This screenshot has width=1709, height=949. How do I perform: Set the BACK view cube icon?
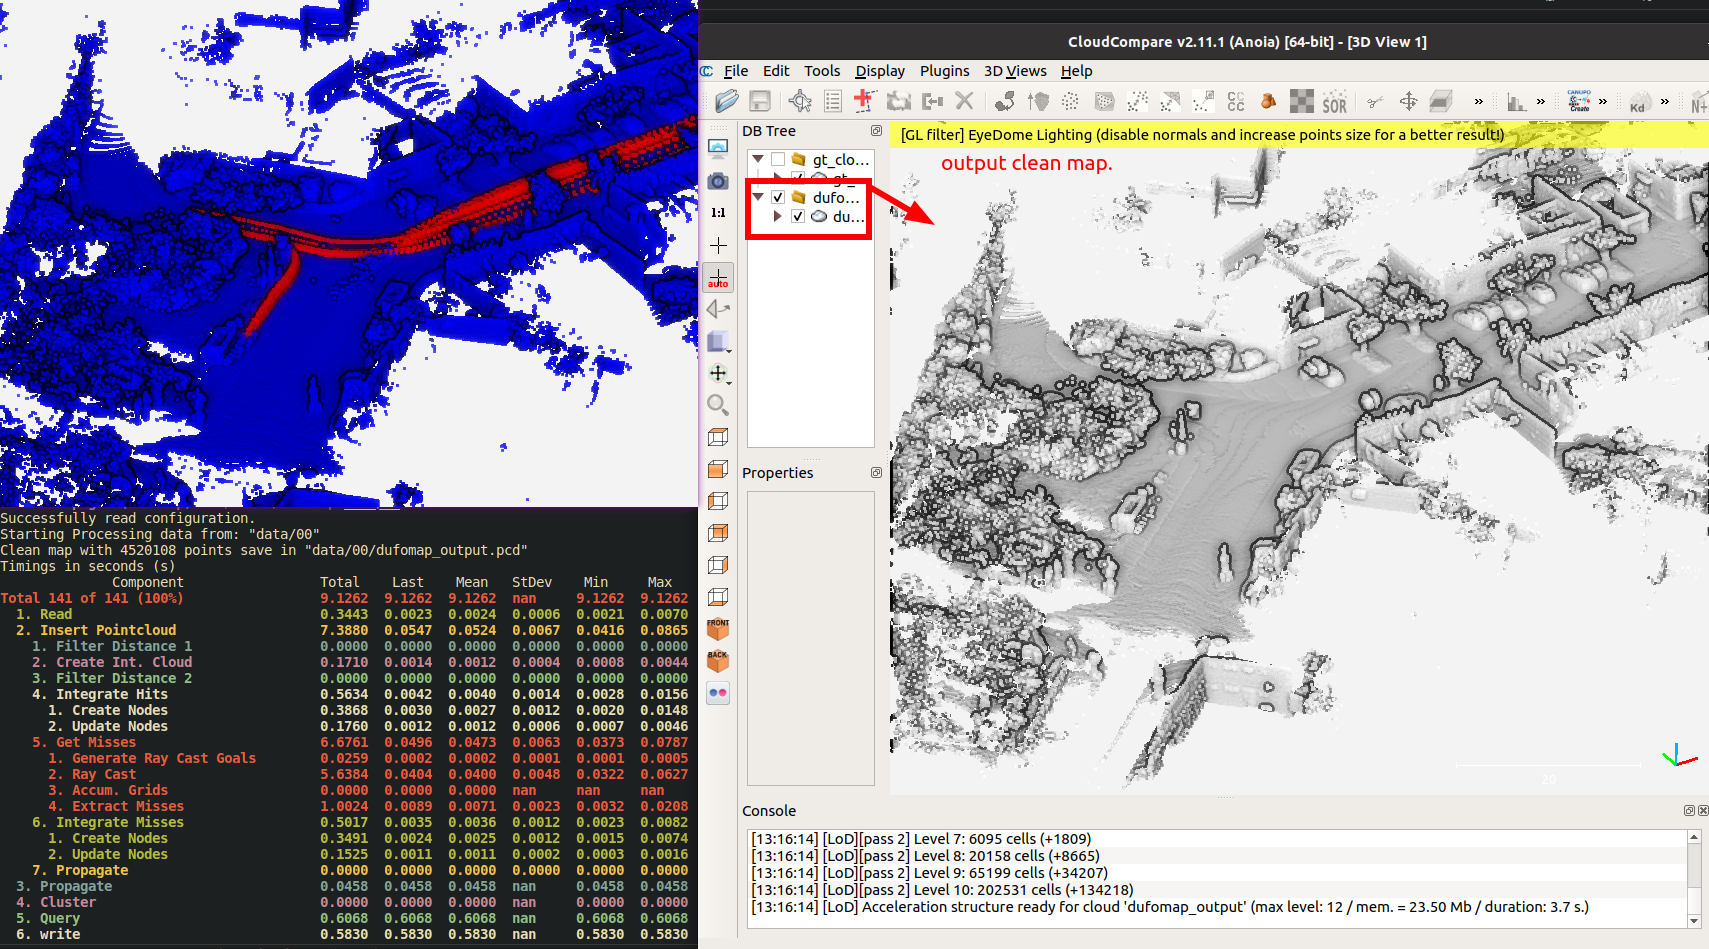point(718,661)
